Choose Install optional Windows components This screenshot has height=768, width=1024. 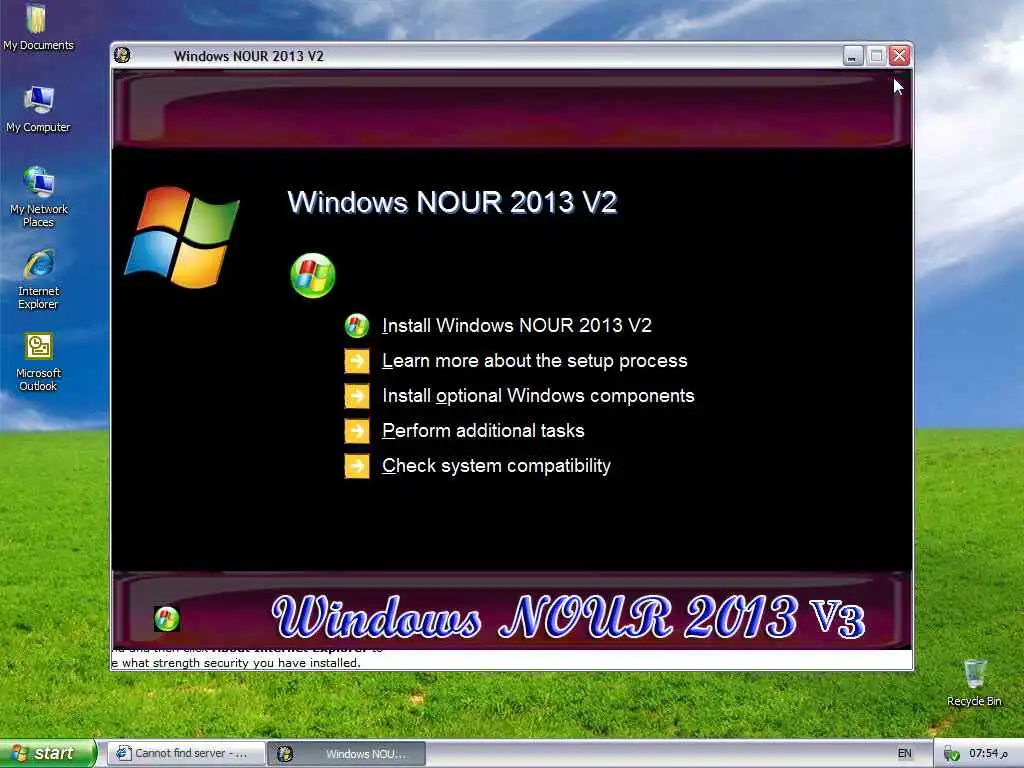click(x=538, y=396)
